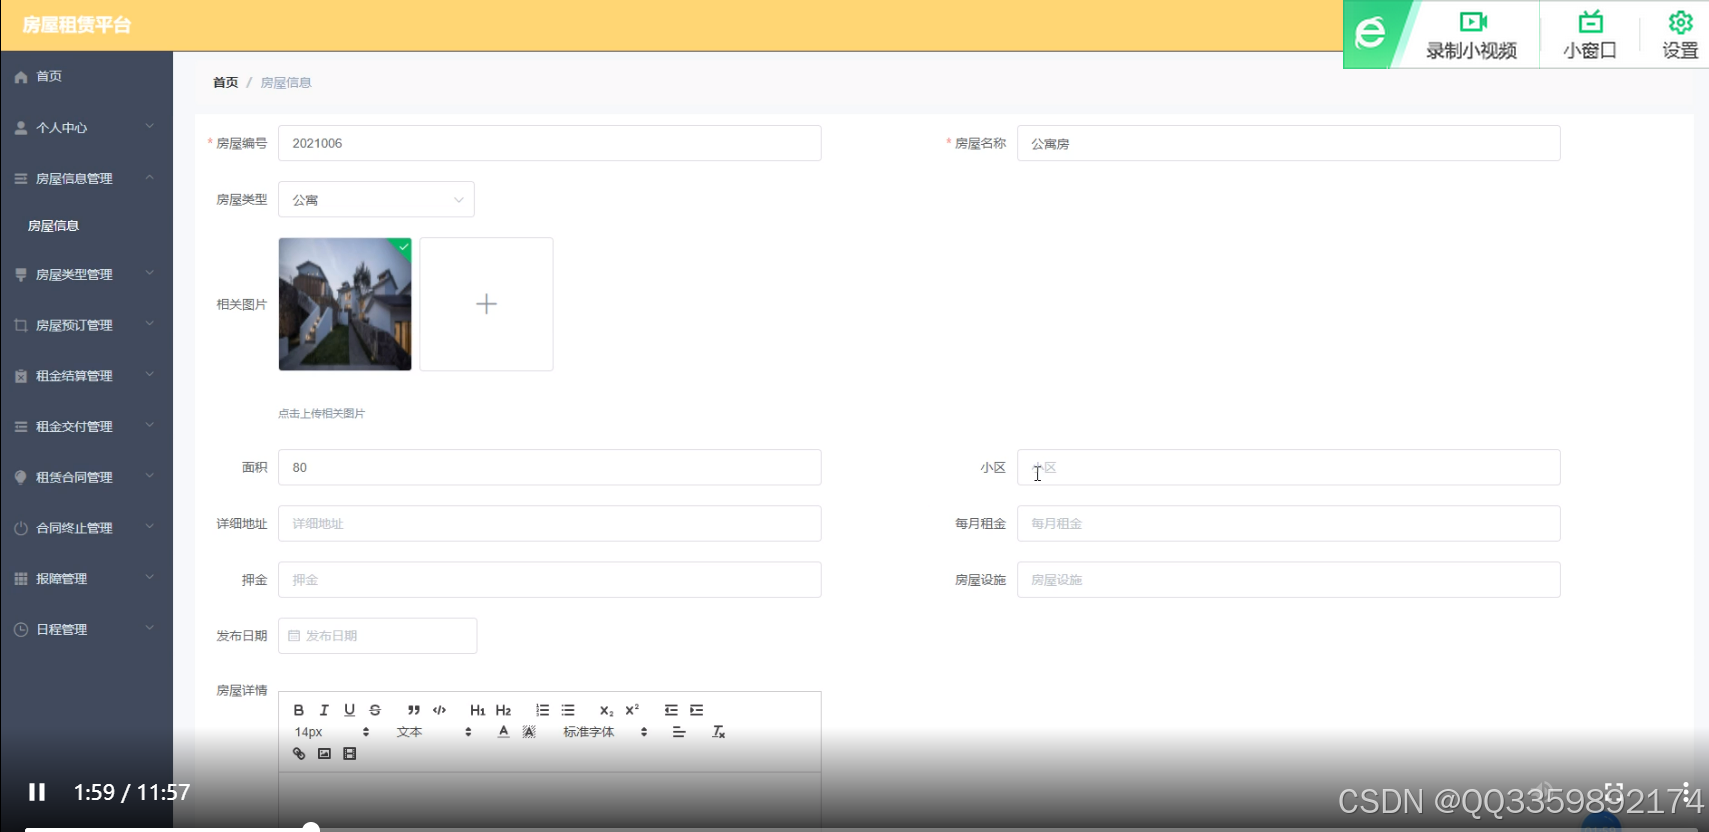1709x832 pixels.
Task: Expand 合同终止管理 sidebar menu
Action: pyautogui.click(x=86, y=528)
